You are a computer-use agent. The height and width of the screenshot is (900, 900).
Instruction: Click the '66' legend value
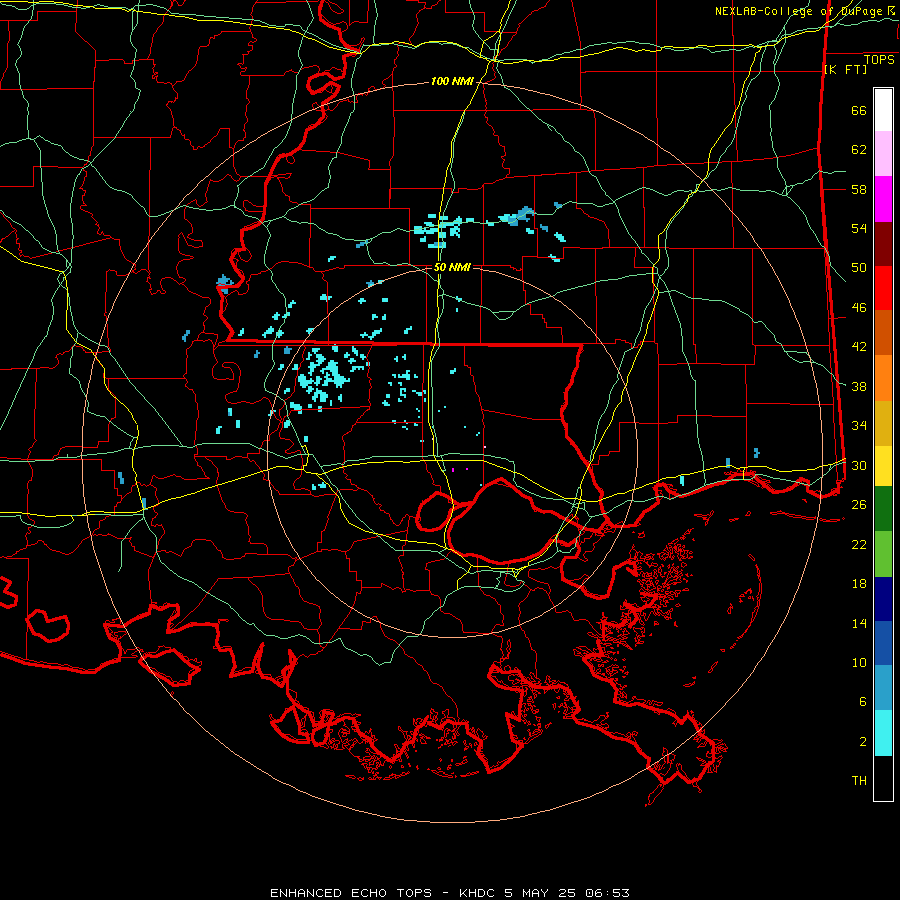coord(859,111)
